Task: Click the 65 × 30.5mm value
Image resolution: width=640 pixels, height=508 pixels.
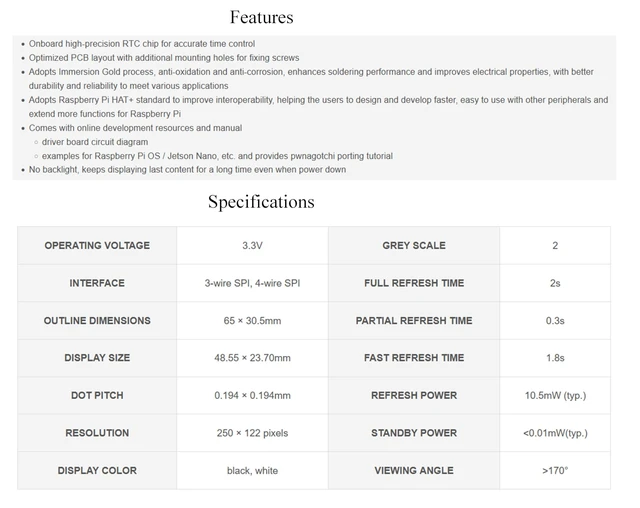Action: tap(252, 321)
